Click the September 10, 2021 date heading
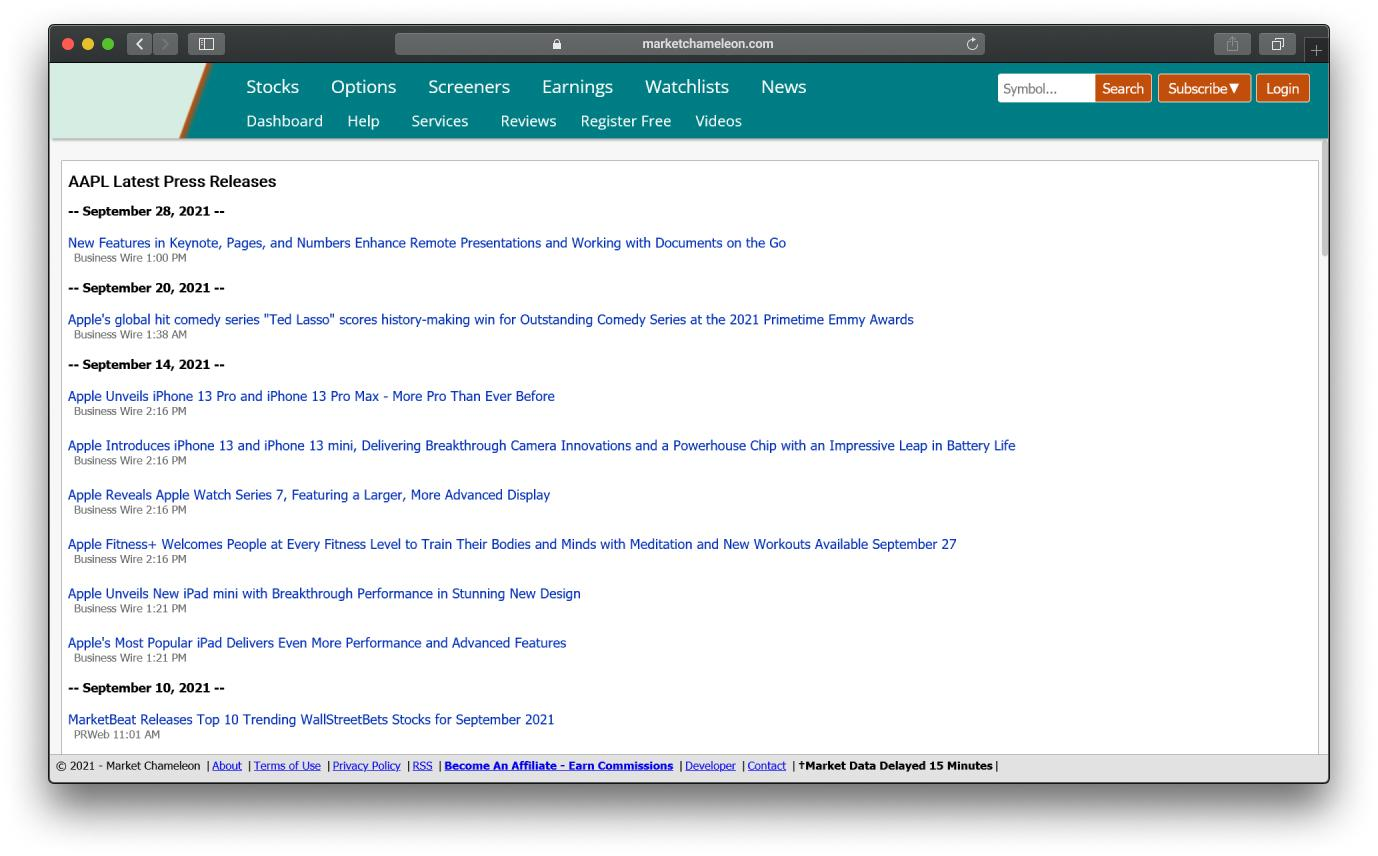Viewport: 1378px width, 856px height. (x=146, y=688)
